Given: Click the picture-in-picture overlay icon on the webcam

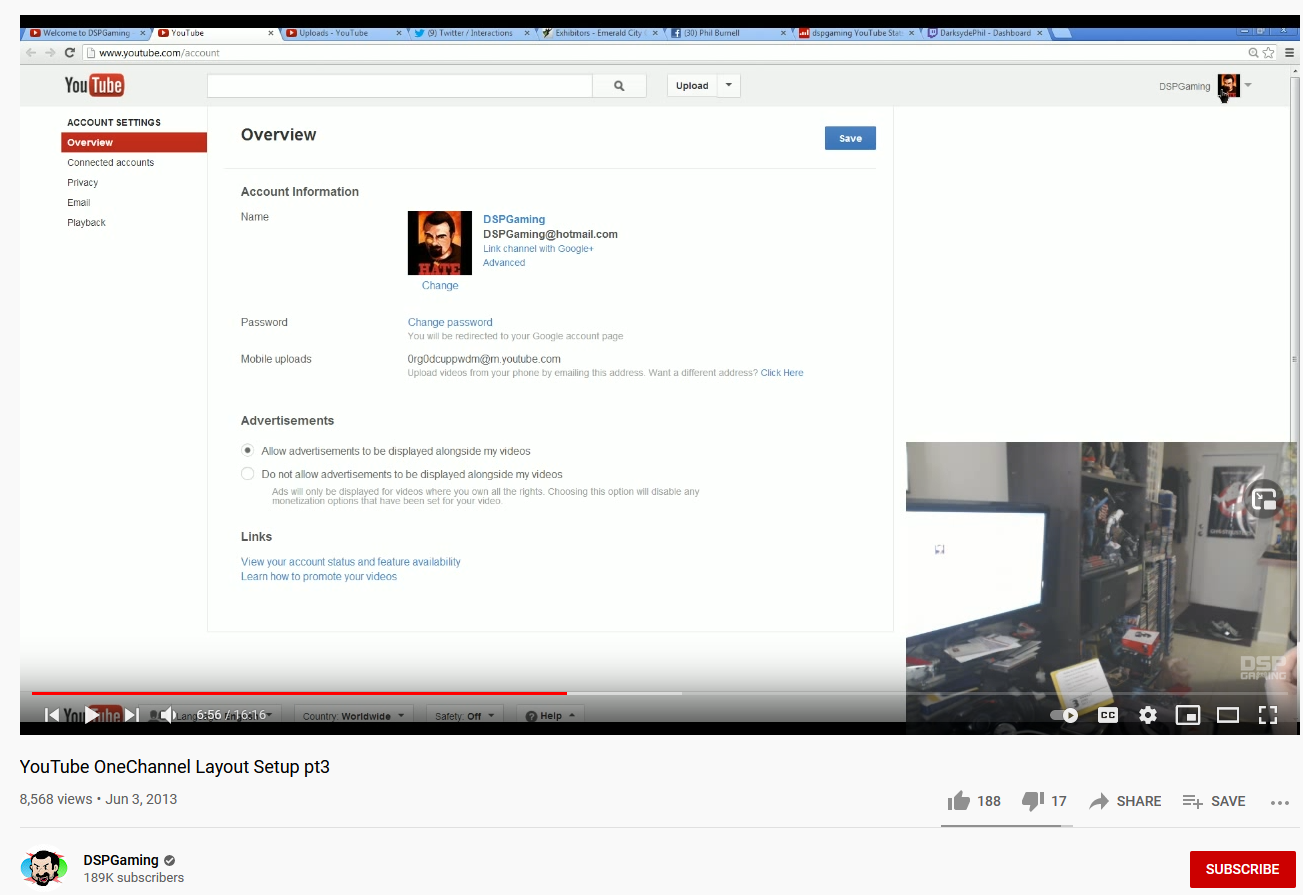Looking at the screenshot, I should (1265, 499).
